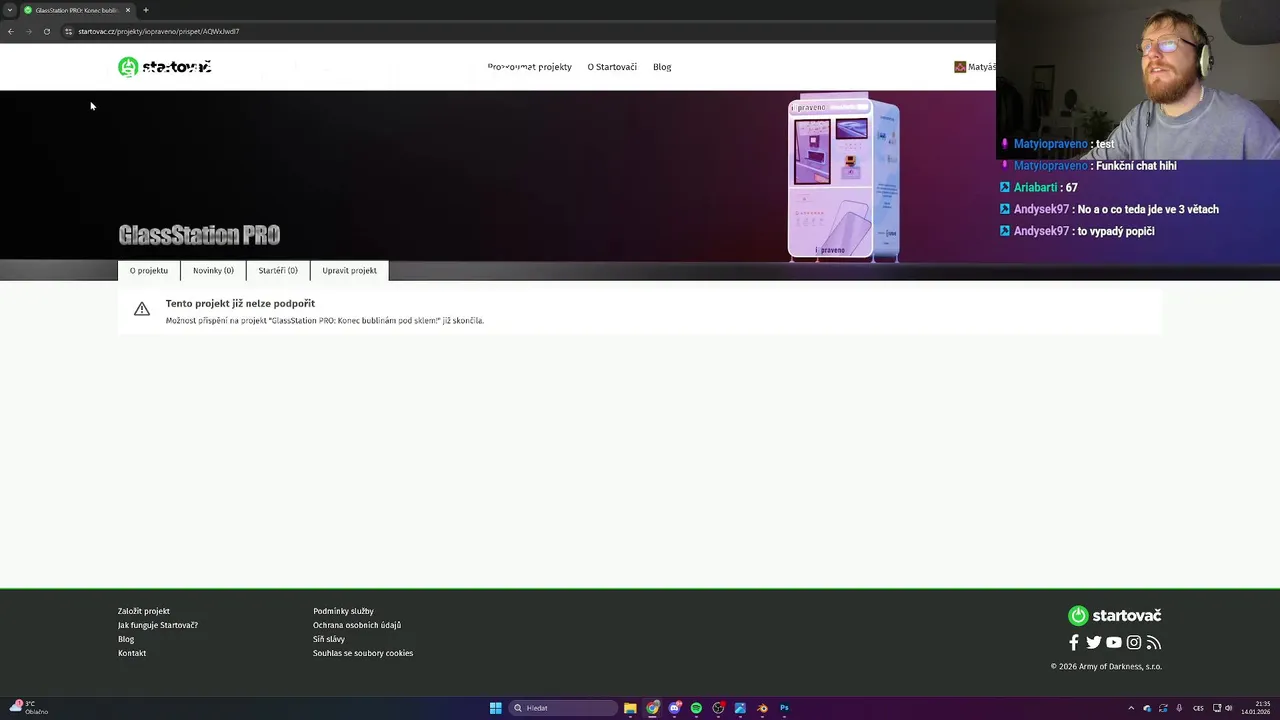Click the browser address bar URL
Image resolution: width=1280 pixels, height=720 pixels.
159,31
